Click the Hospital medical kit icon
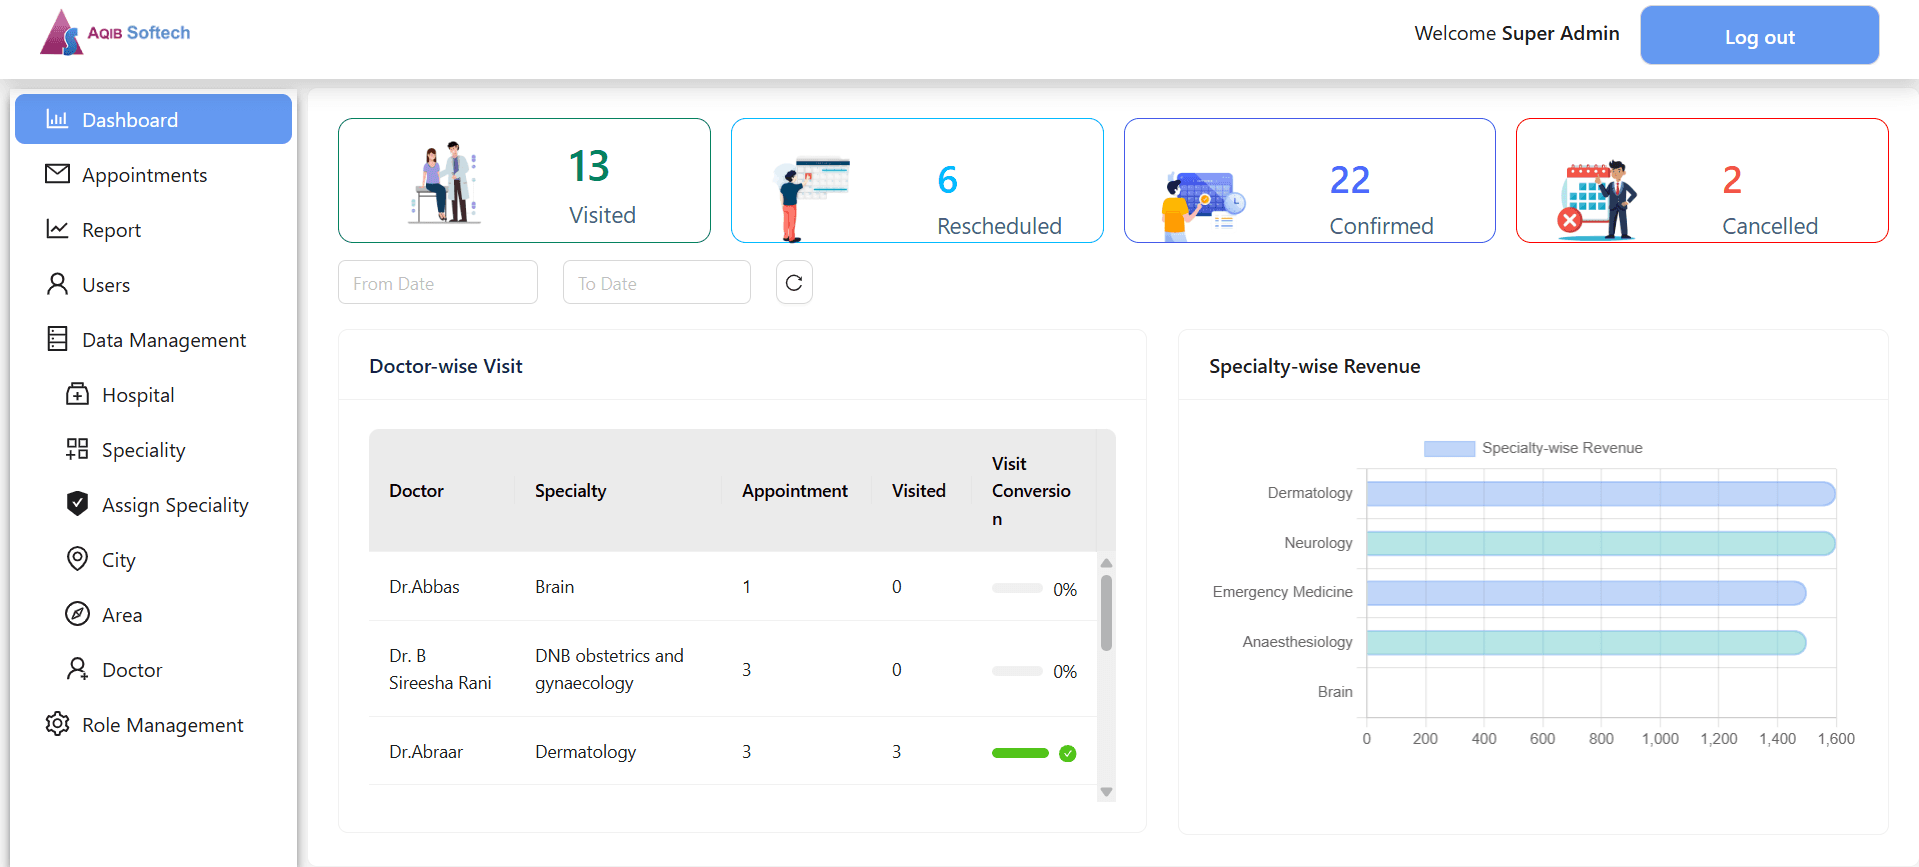The height and width of the screenshot is (867, 1919). point(77,394)
